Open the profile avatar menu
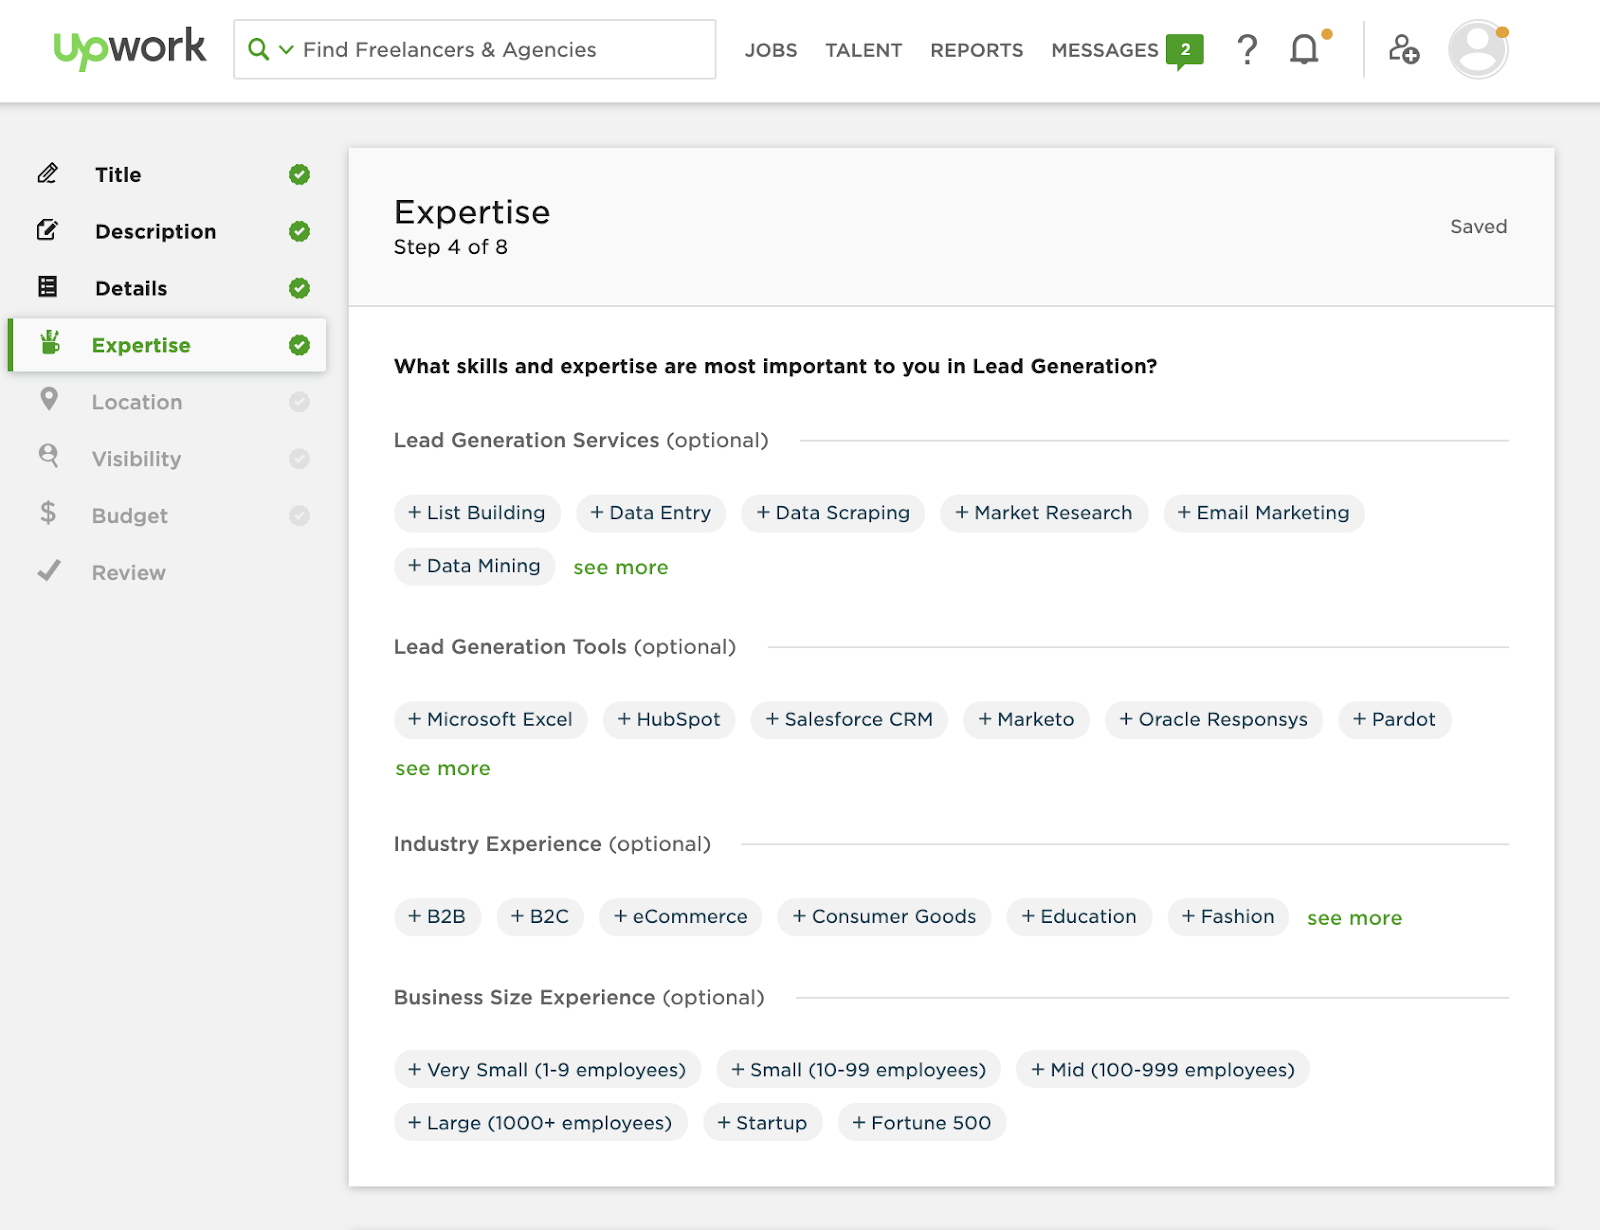1600x1230 pixels. [1477, 49]
